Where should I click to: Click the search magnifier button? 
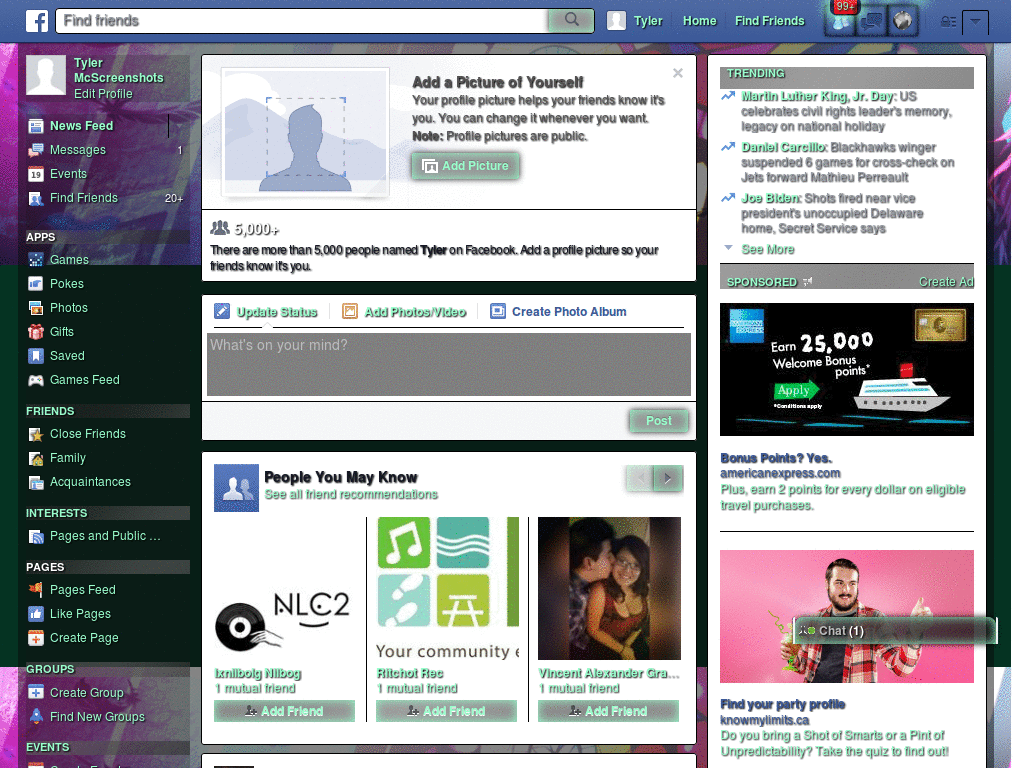click(571, 20)
